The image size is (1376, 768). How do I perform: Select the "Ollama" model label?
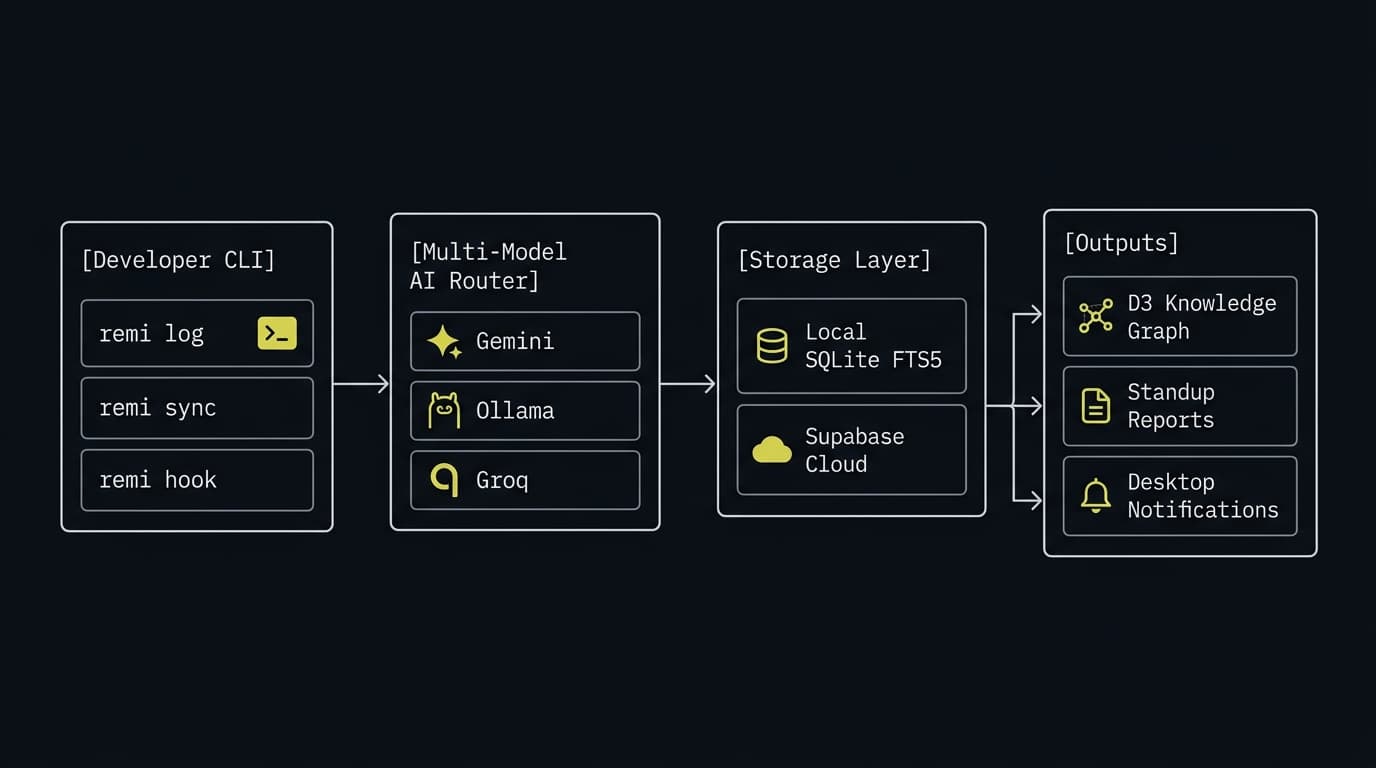[x=515, y=410]
